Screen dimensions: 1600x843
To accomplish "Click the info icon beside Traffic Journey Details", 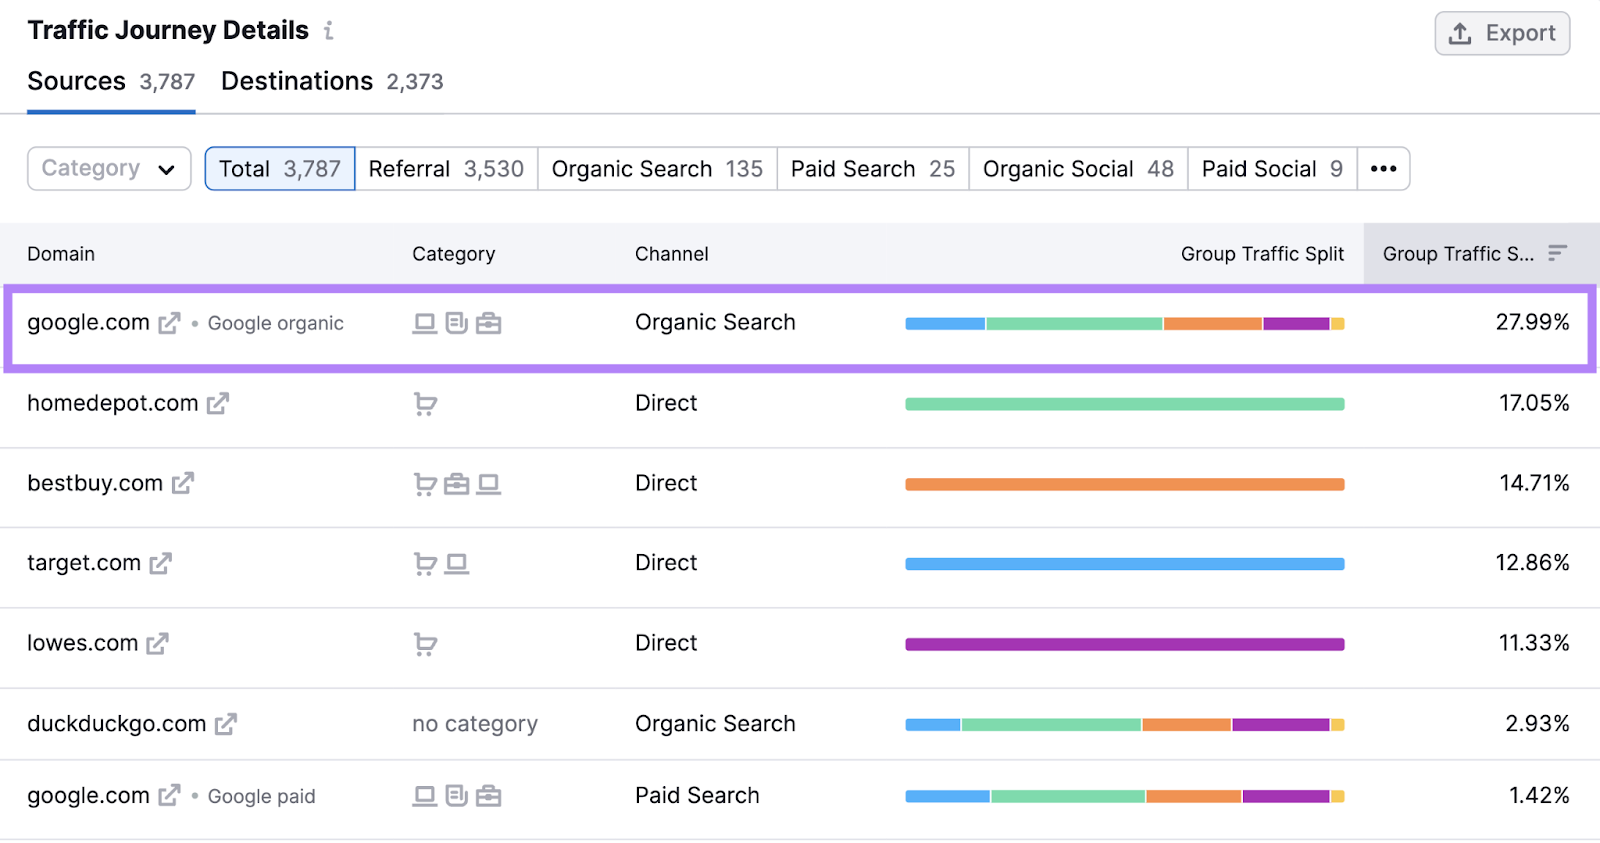I will pyautogui.click(x=328, y=31).
